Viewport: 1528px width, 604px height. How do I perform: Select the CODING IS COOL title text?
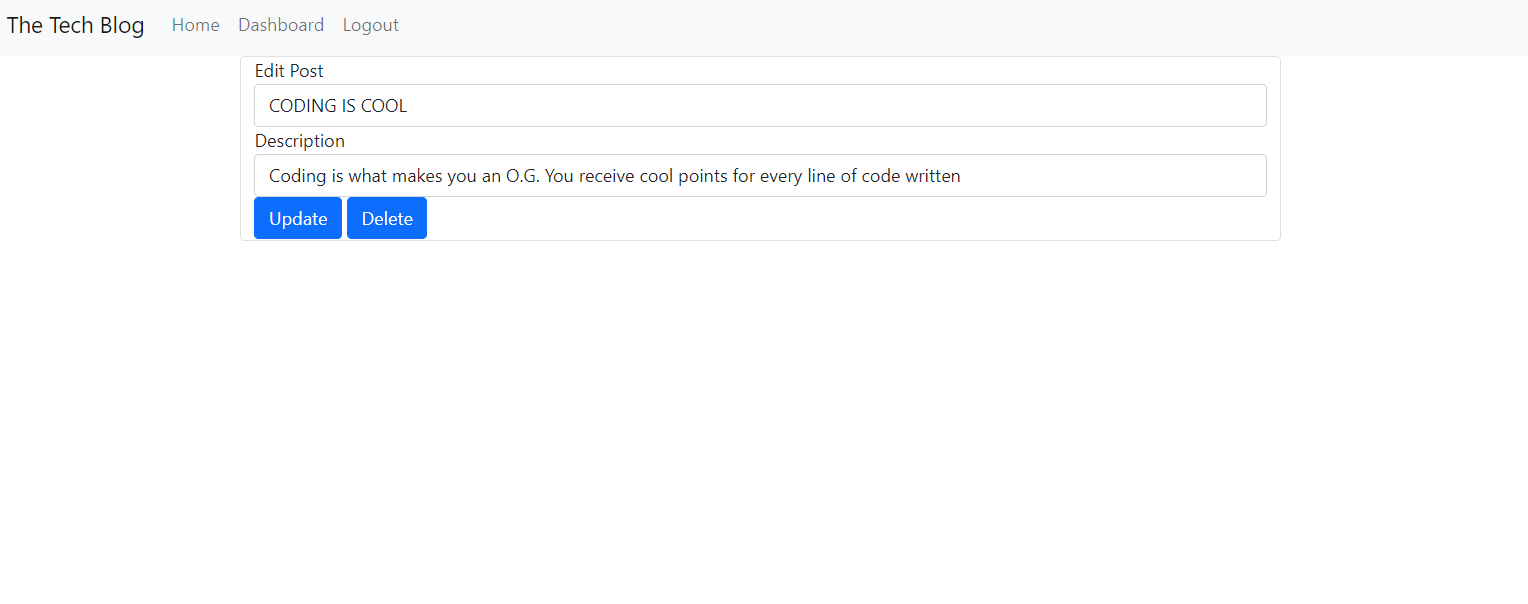337,105
